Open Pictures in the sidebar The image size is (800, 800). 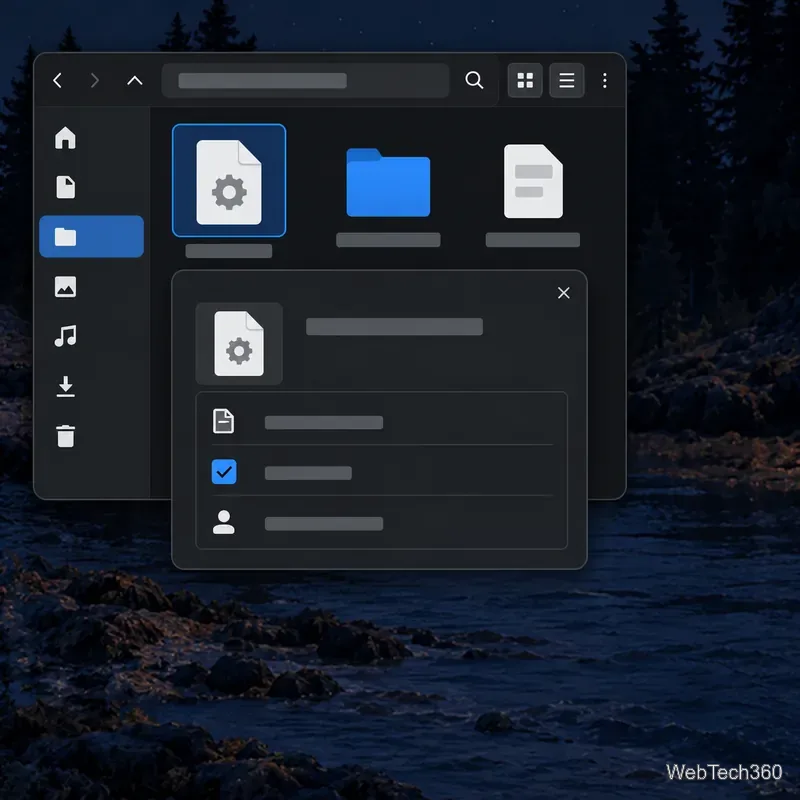click(x=65, y=286)
